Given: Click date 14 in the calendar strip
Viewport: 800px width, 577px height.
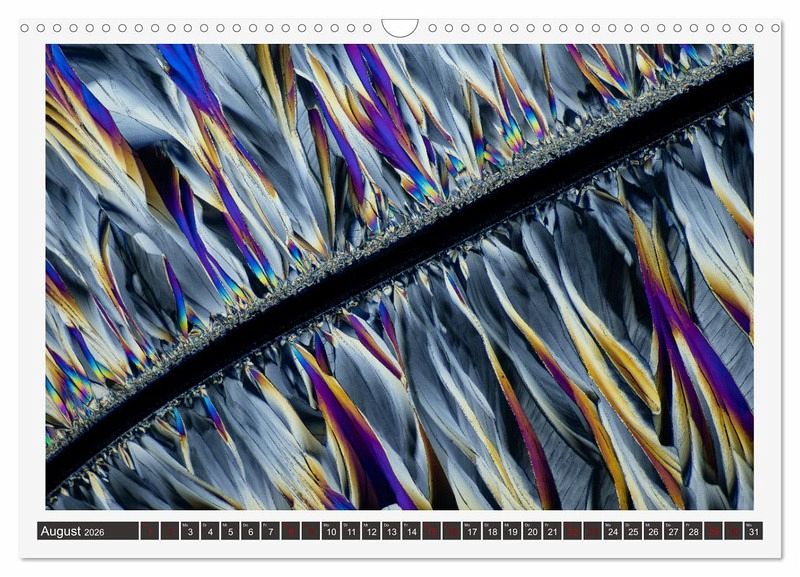Looking at the screenshot, I should coord(411,531).
